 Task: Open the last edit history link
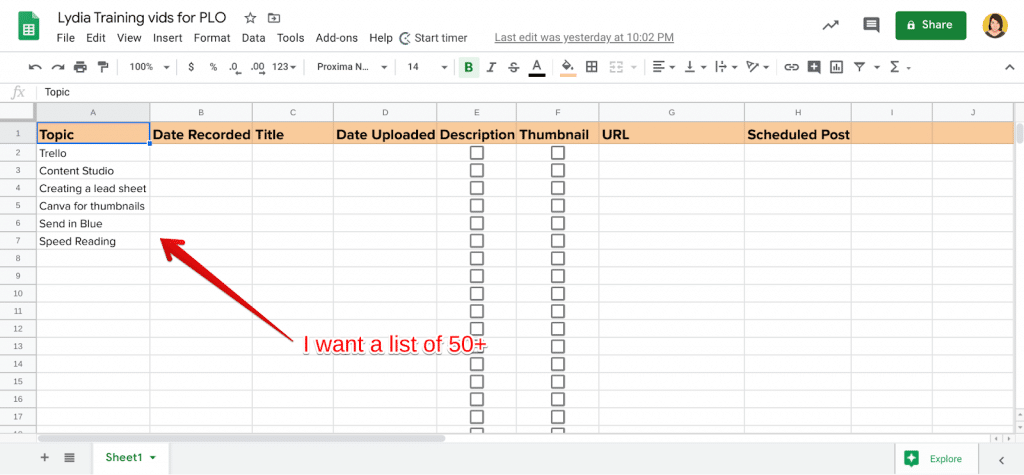pos(584,38)
